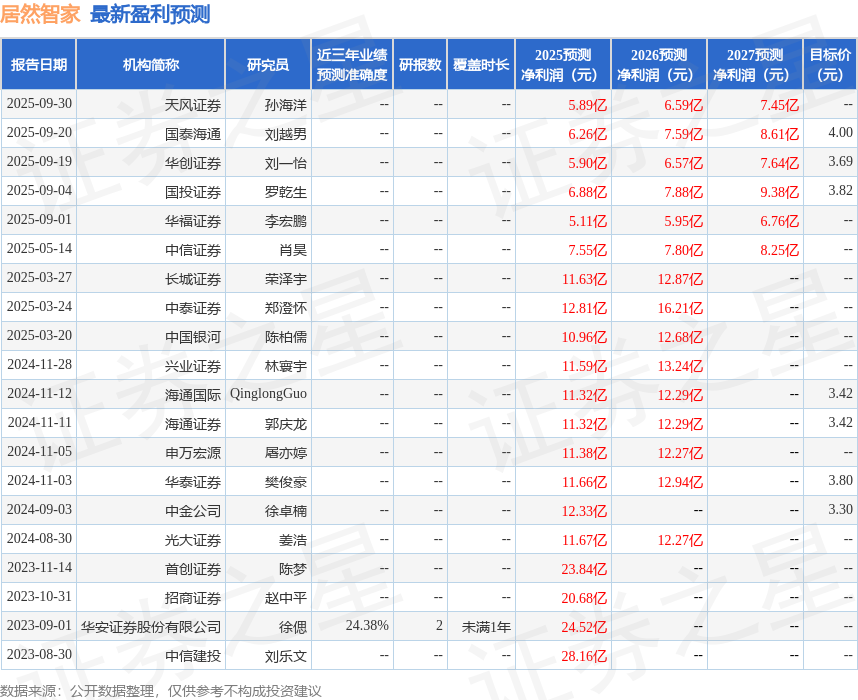Click the 28.16亿 profit value
858x700 pixels.
click(x=584, y=656)
